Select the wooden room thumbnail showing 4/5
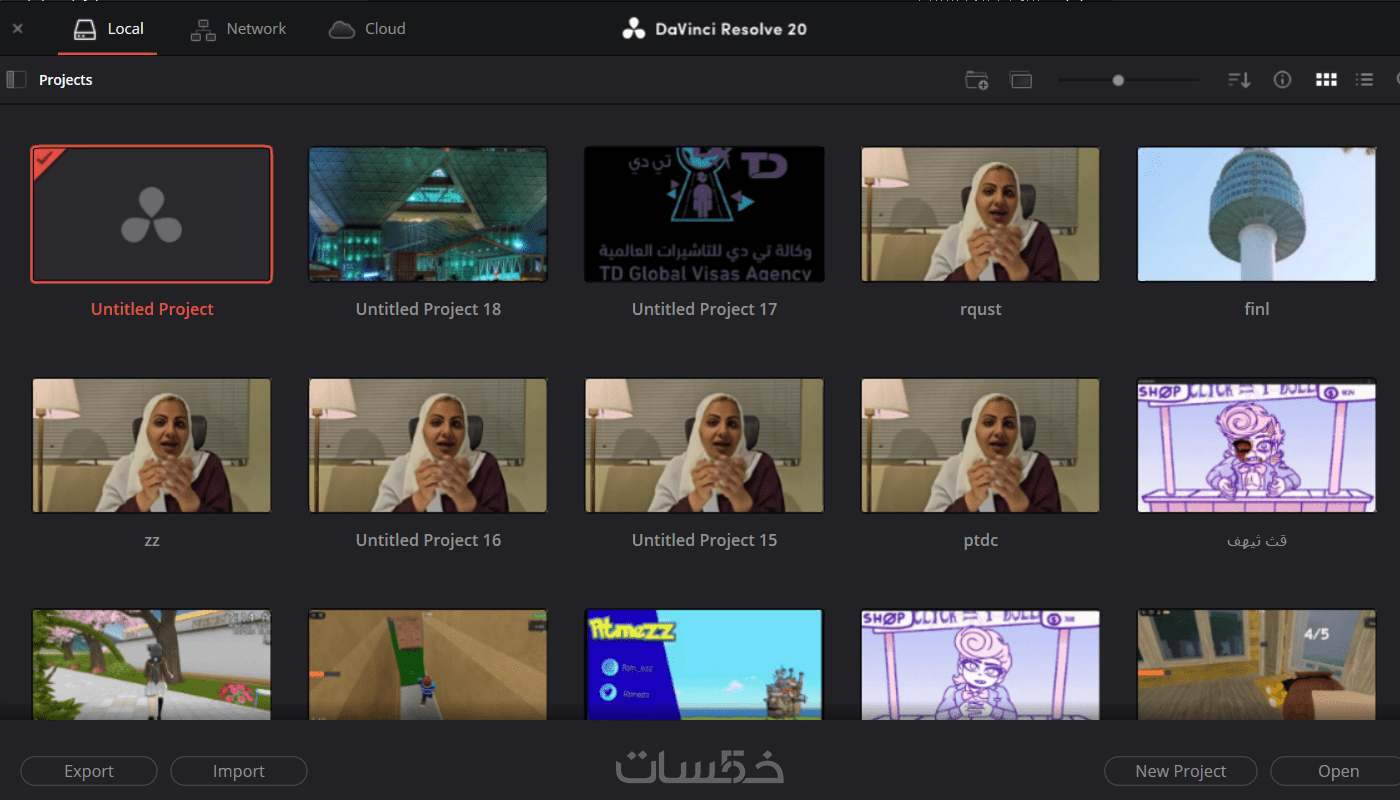The height and width of the screenshot is (800, 1400). (1257, 665)
